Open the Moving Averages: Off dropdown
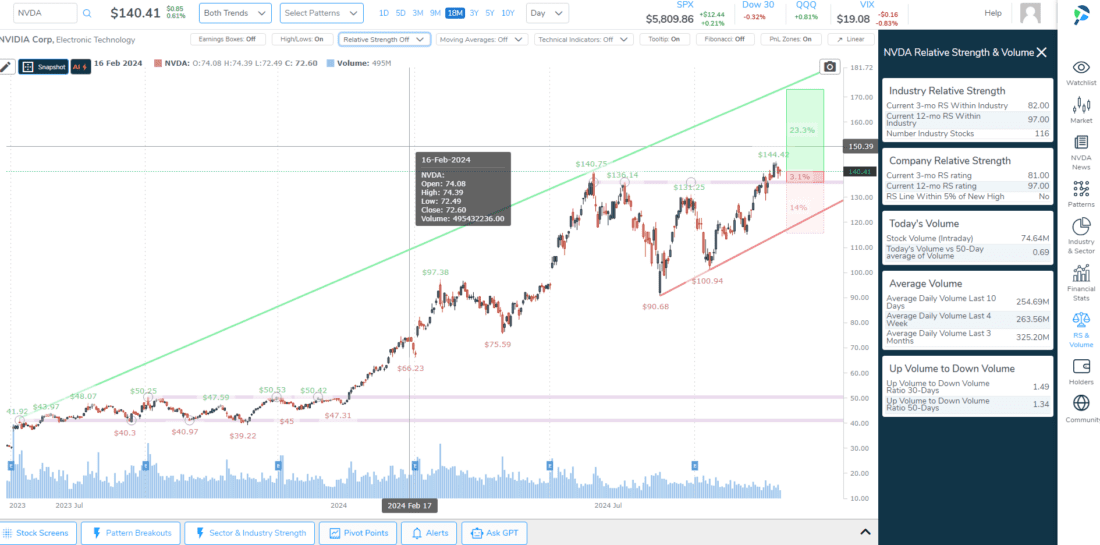This screenshot has height=545, width=1100. [x=482, y=39]
